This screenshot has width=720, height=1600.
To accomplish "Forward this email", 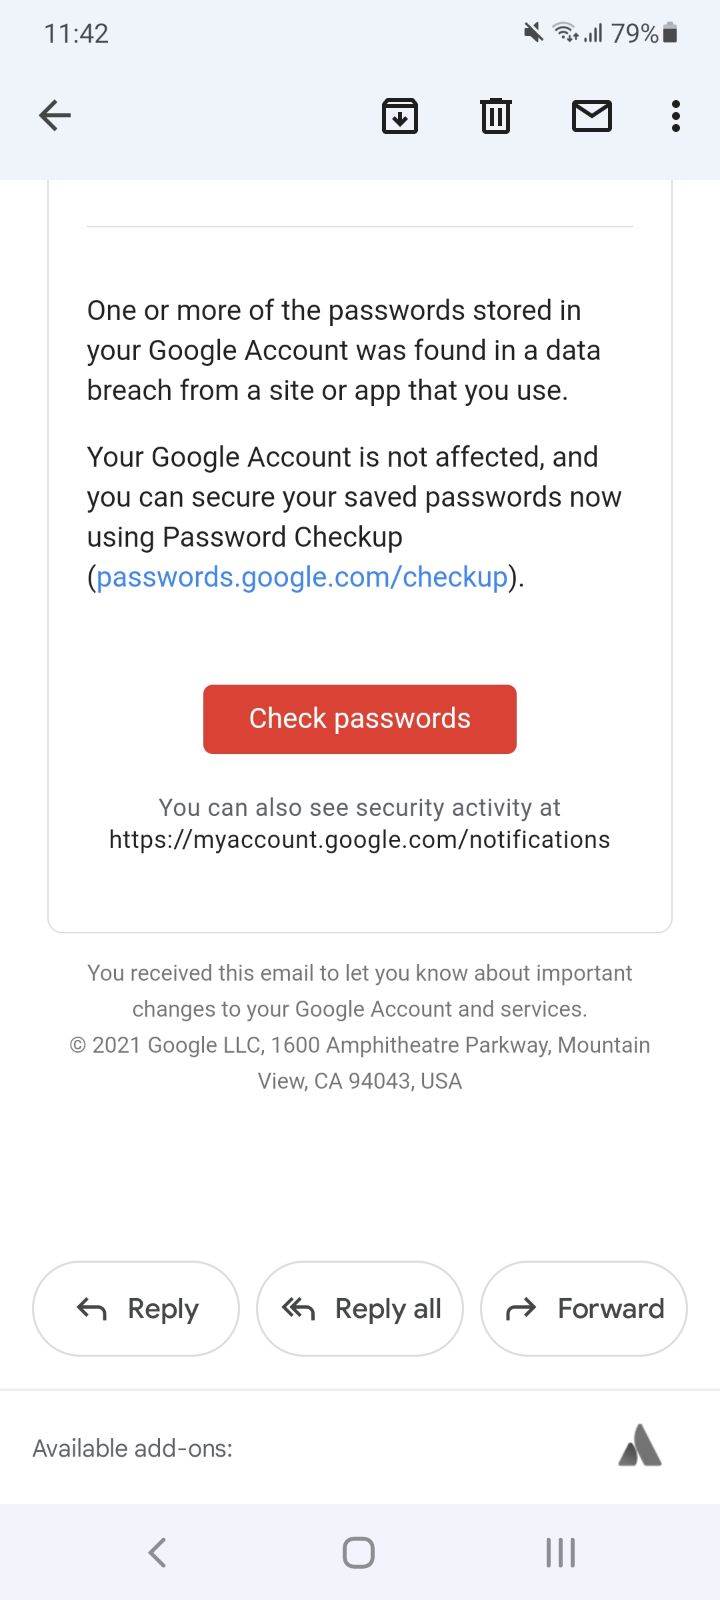I will point(583,1308).
